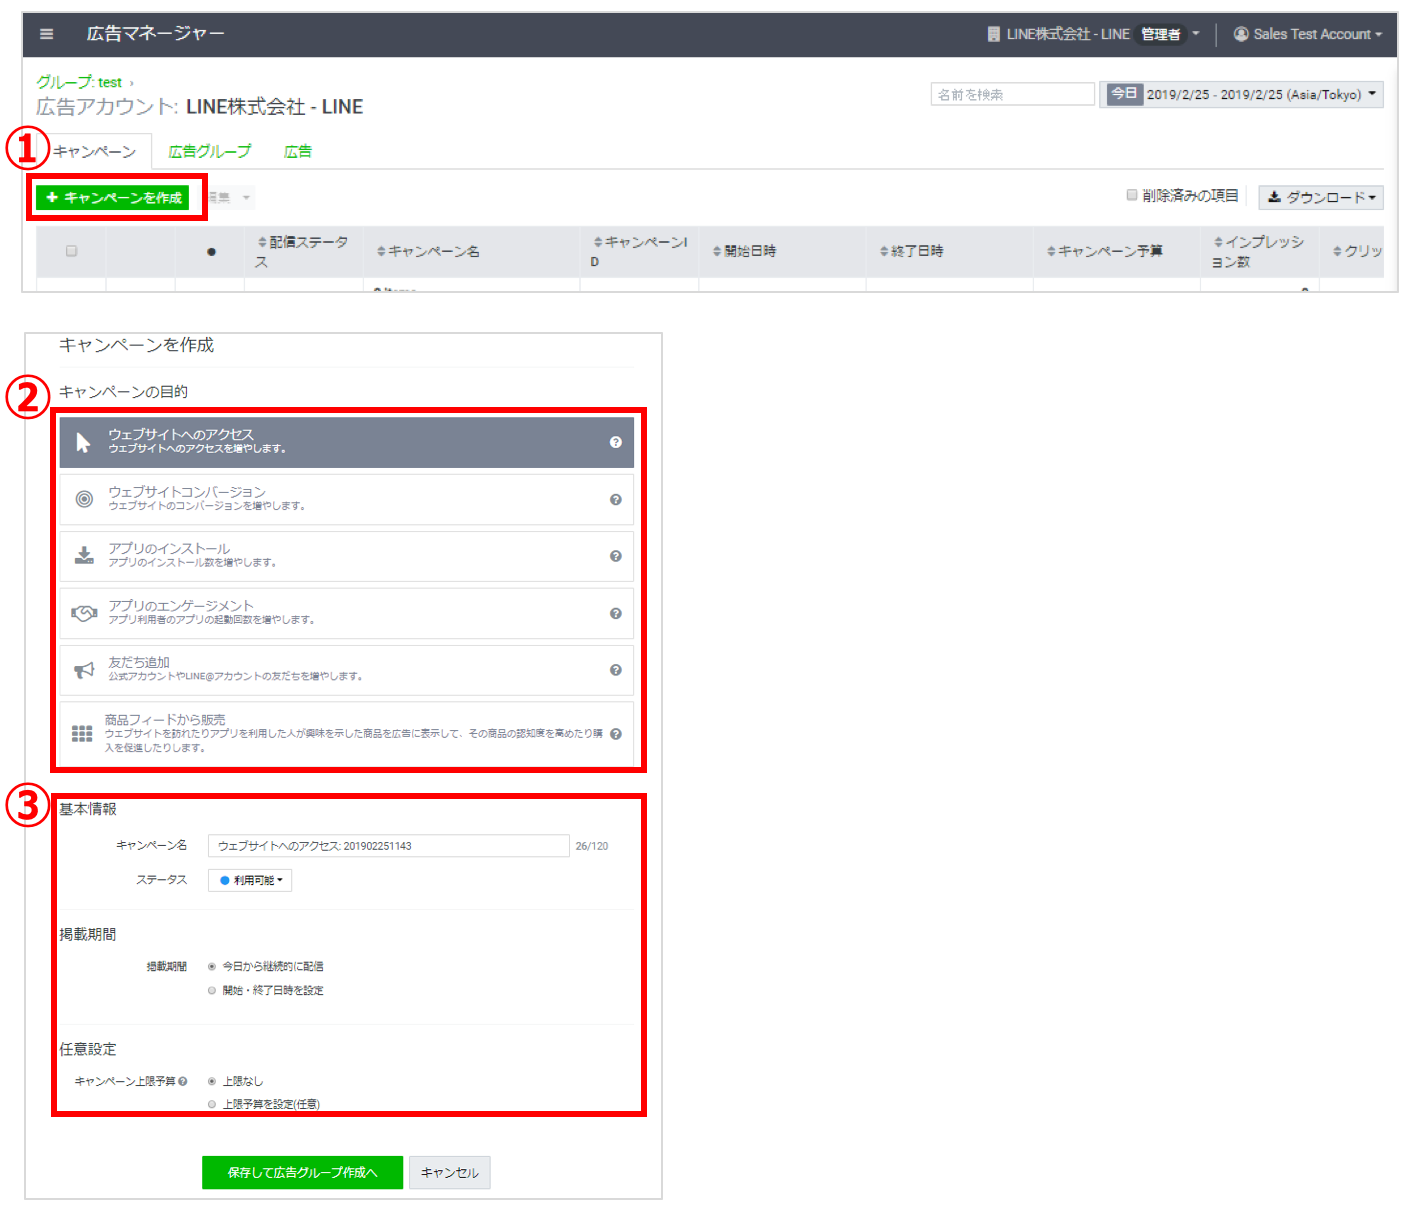The image size is (1407, 1209).
Task: Open the グループ: test breadcrumb link
Action: tap(79, 82)
